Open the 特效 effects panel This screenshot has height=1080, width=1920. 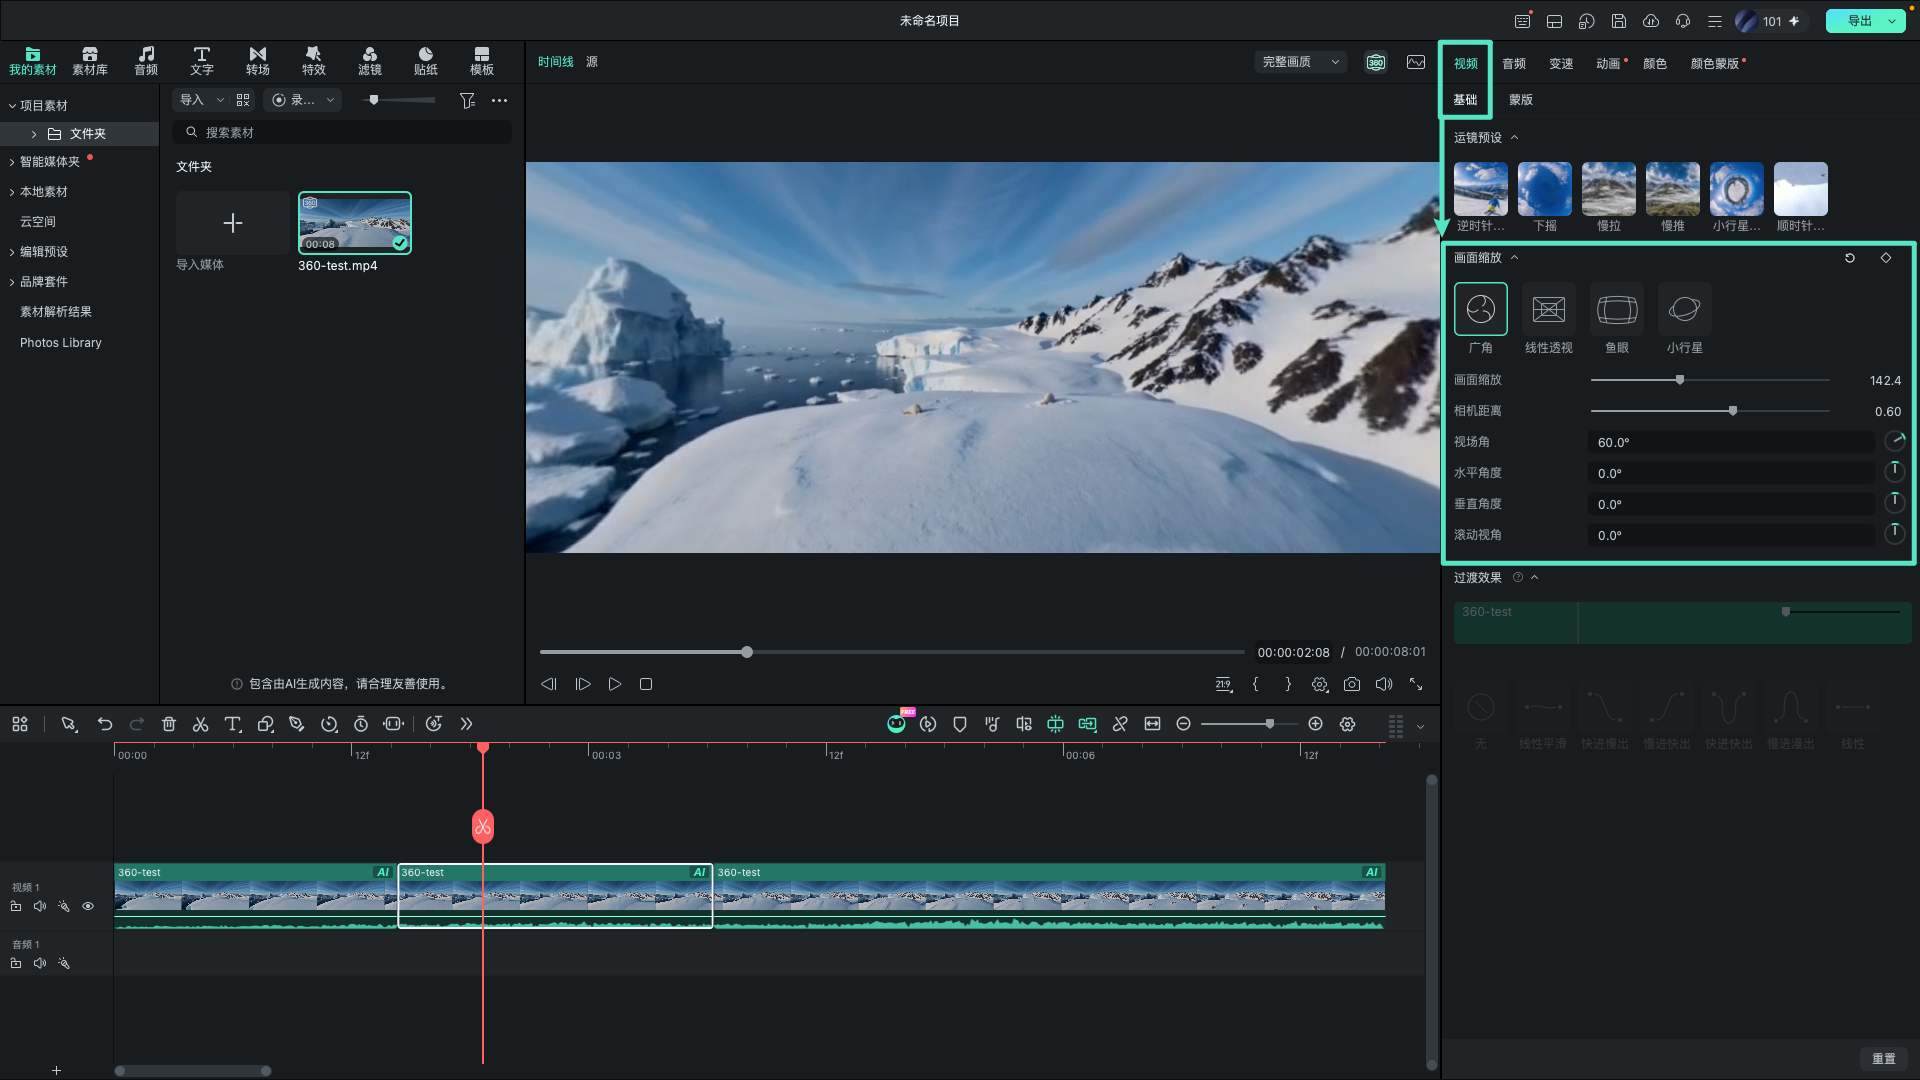click(314, 61)
